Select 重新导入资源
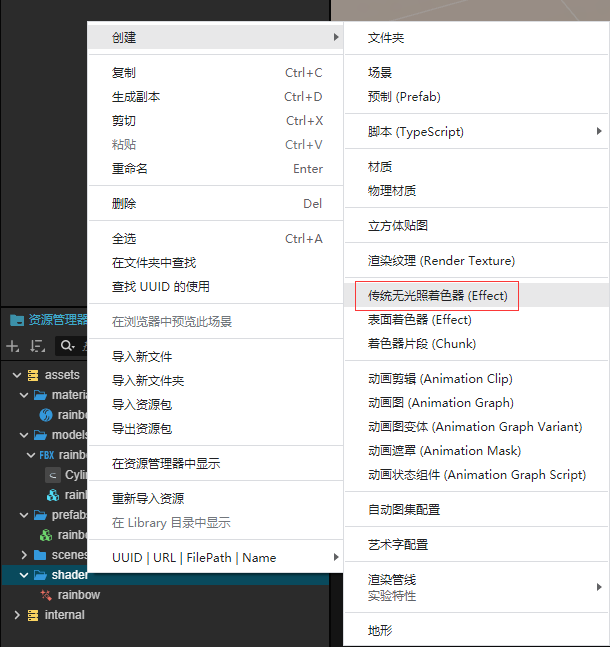Image resolution: width=610 pixels, height=647 pixels. [215, 499]
